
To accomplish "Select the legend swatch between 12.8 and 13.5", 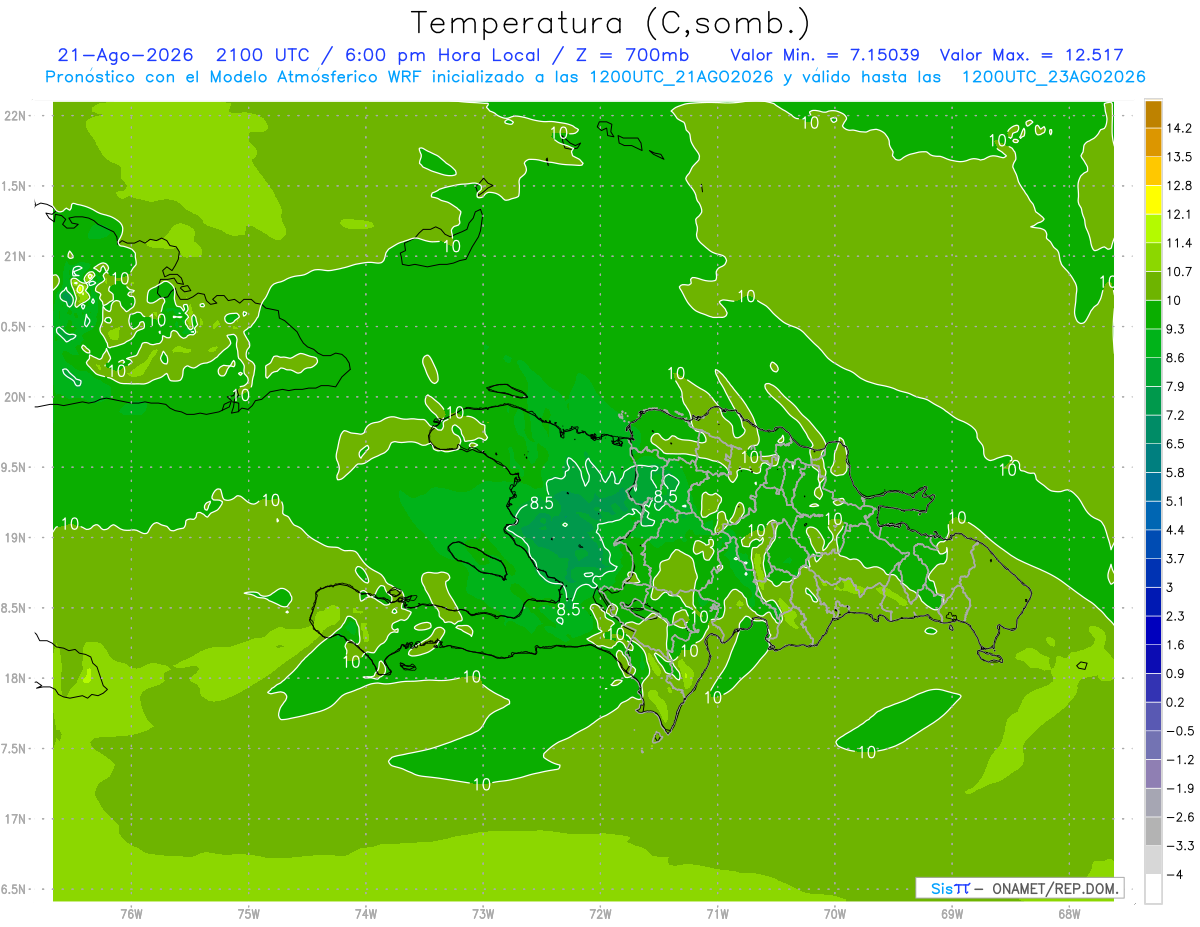I will click(x=1153, y=171).
